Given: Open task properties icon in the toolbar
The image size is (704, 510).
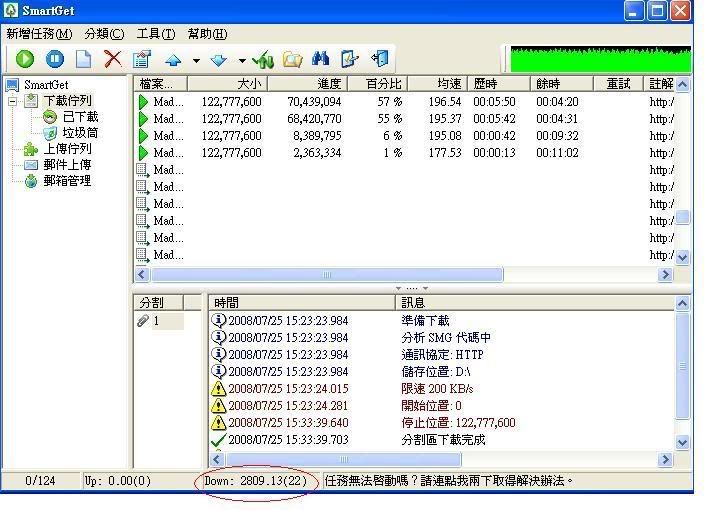Looking at the screenshot, I should coord(142,59).
